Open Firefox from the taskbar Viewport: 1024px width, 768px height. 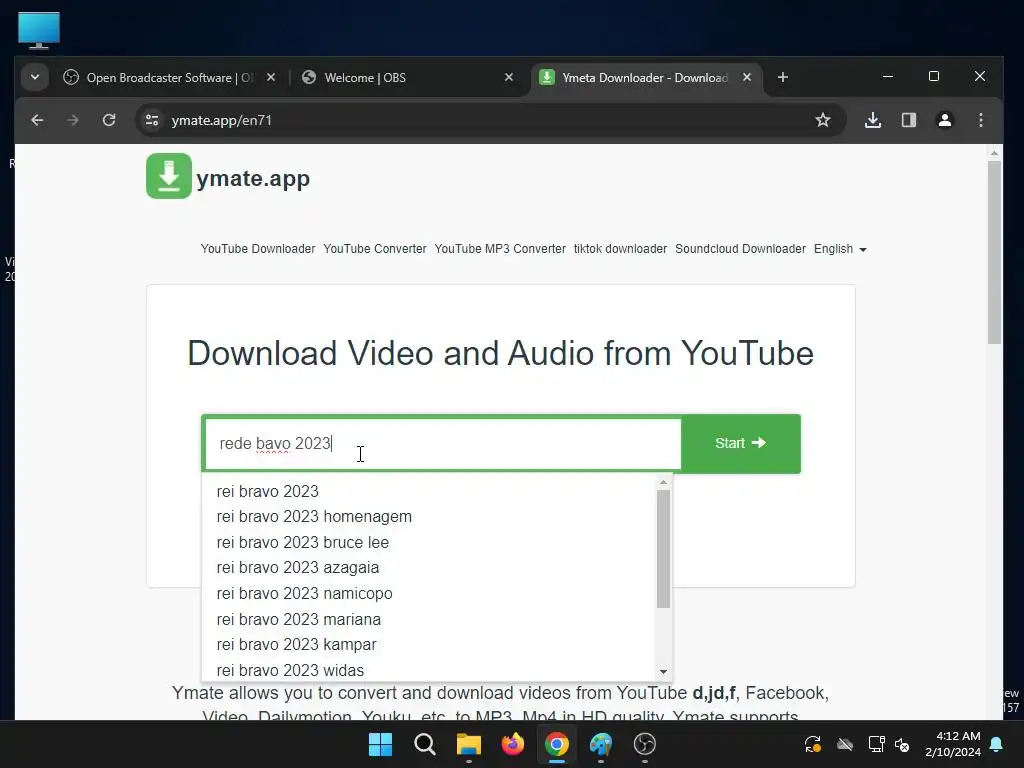(513, 744)
